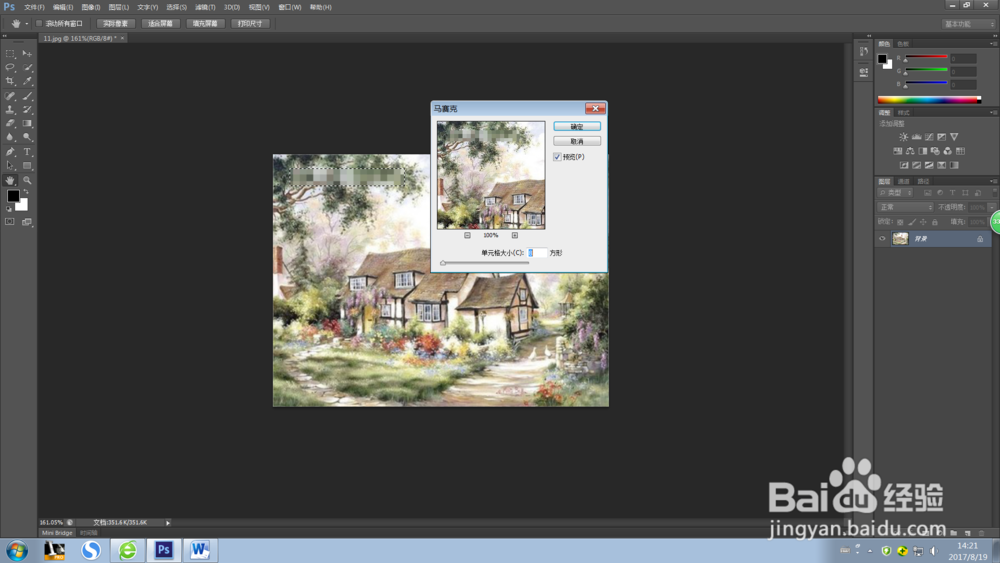This screenshot has width=1000, height=563.
Task: Toggle type layer filter
Action: (952, 193)
